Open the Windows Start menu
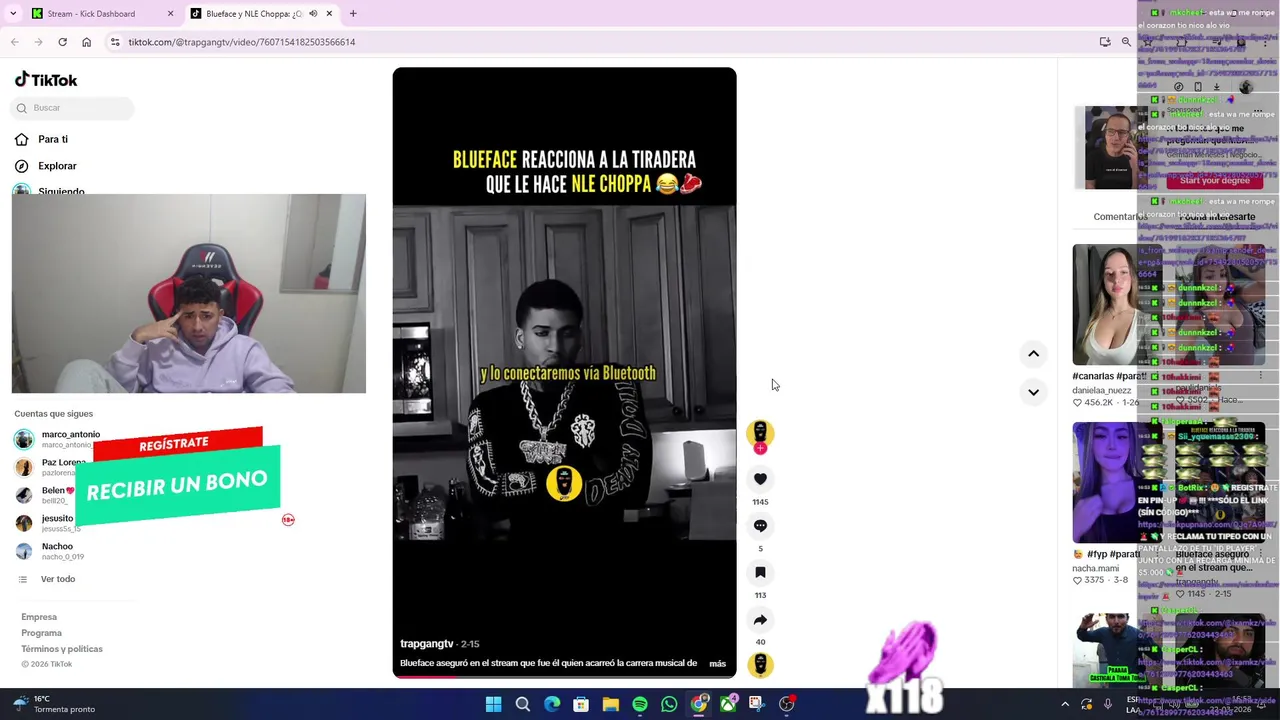 [x=493, y=704]
